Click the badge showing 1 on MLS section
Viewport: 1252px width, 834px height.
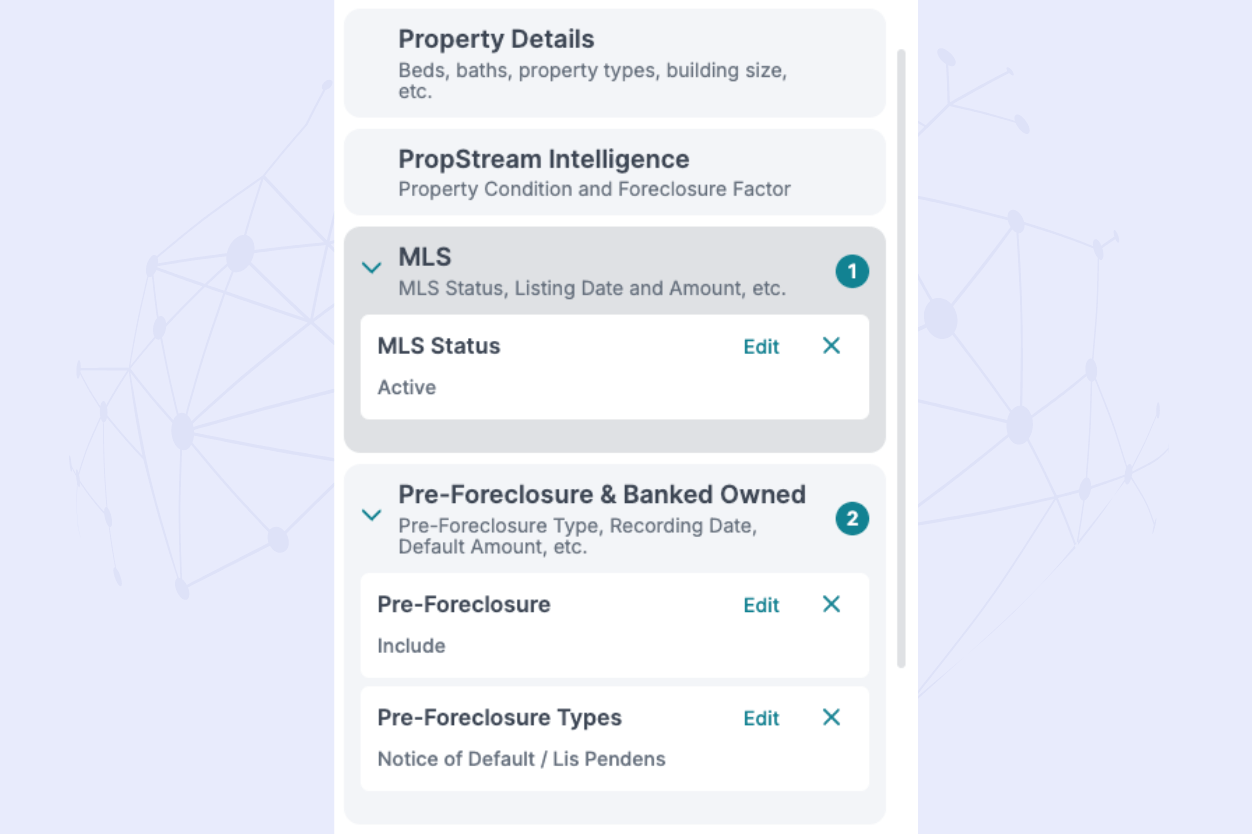[x=852, y=270]
